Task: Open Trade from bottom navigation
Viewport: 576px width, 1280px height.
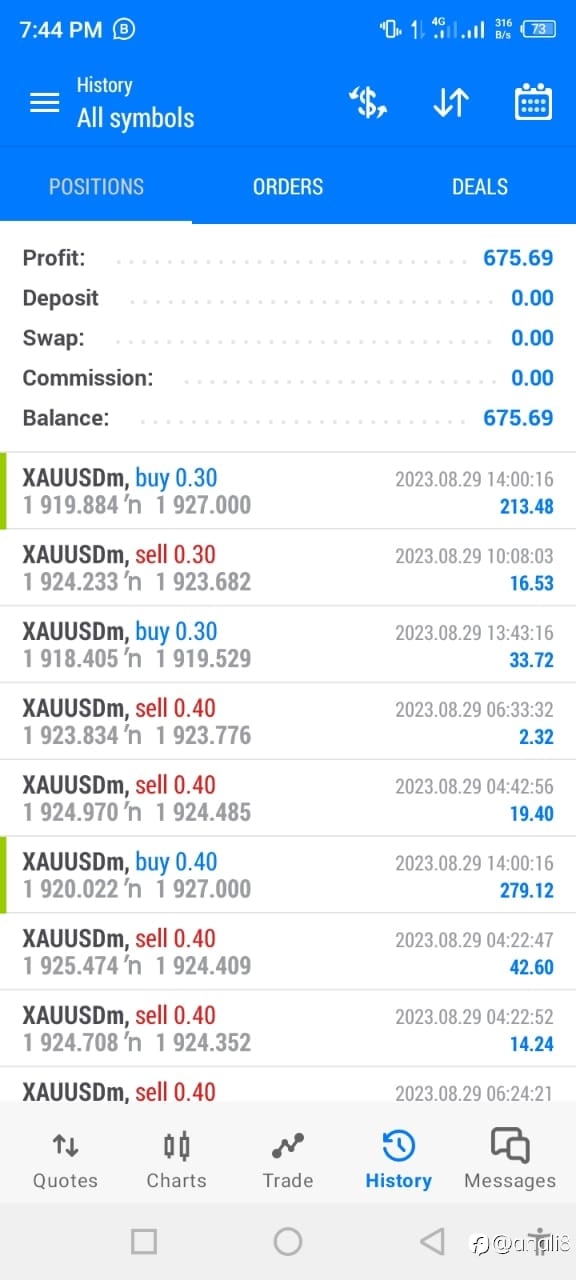Action: pos(288,1160)
